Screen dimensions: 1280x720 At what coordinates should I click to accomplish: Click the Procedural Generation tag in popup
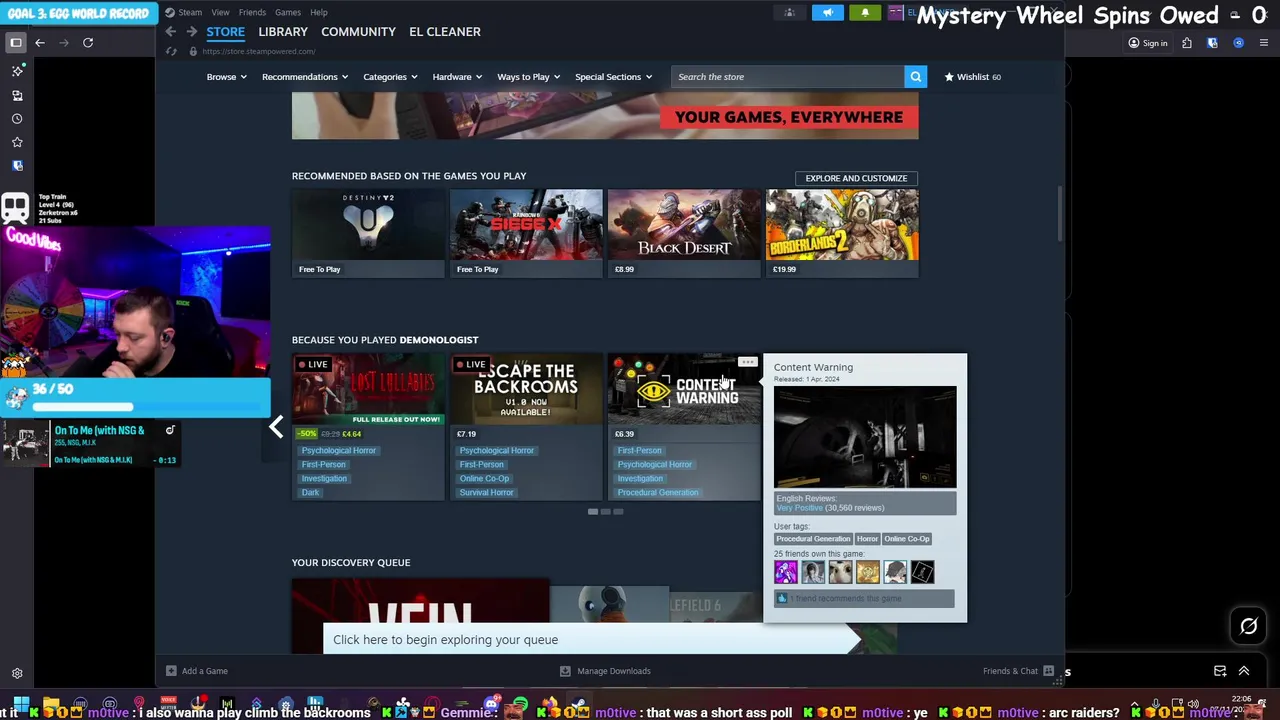pos(813,539)
